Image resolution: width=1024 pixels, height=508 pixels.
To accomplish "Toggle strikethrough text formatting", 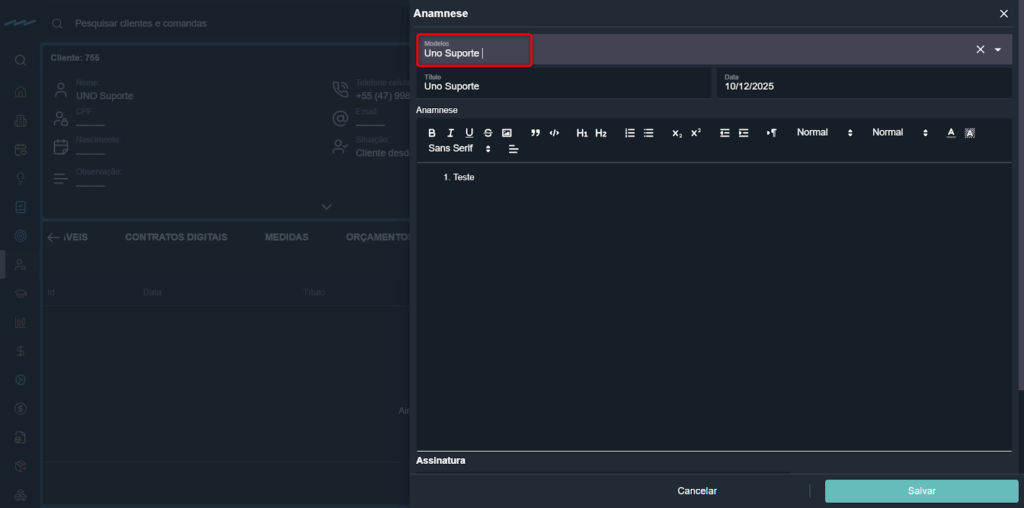I will pos(488,133).
